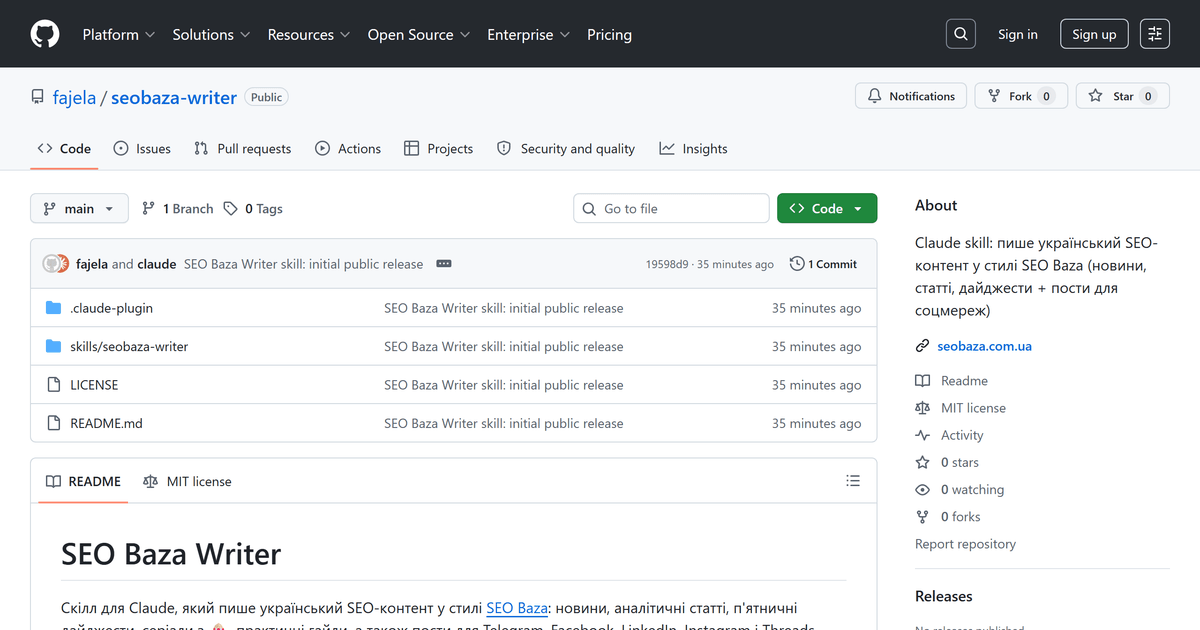The width and height of the screenshot is (1200, 630).
Task: View commit history via 1 Commit
Action: pyautogui.click(x=823, y=264)
